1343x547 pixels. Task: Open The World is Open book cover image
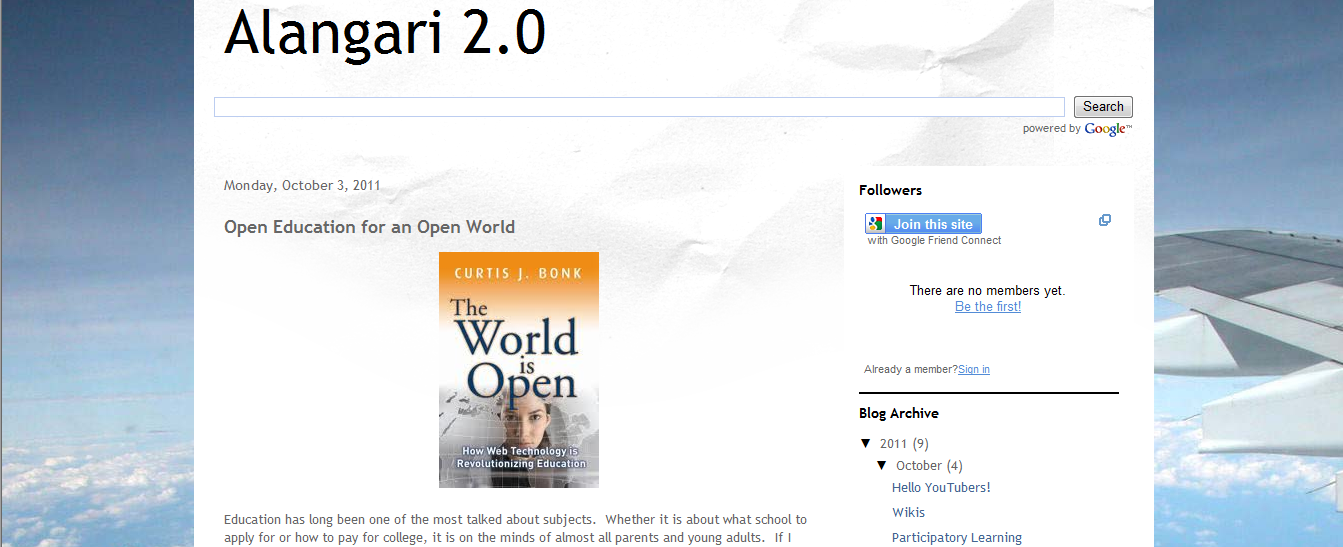tap(519, 370)
